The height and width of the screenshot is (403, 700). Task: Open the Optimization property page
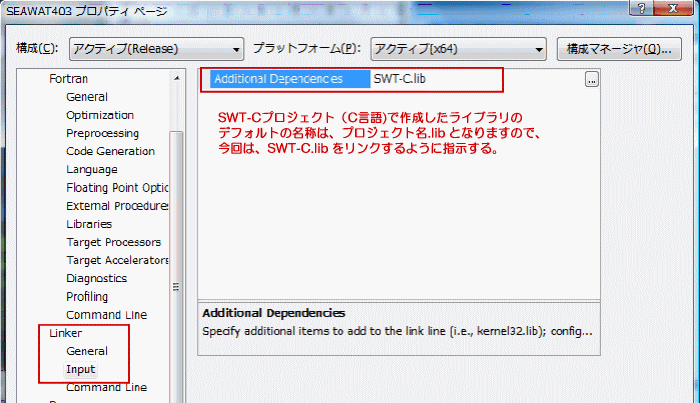[100, 115]
